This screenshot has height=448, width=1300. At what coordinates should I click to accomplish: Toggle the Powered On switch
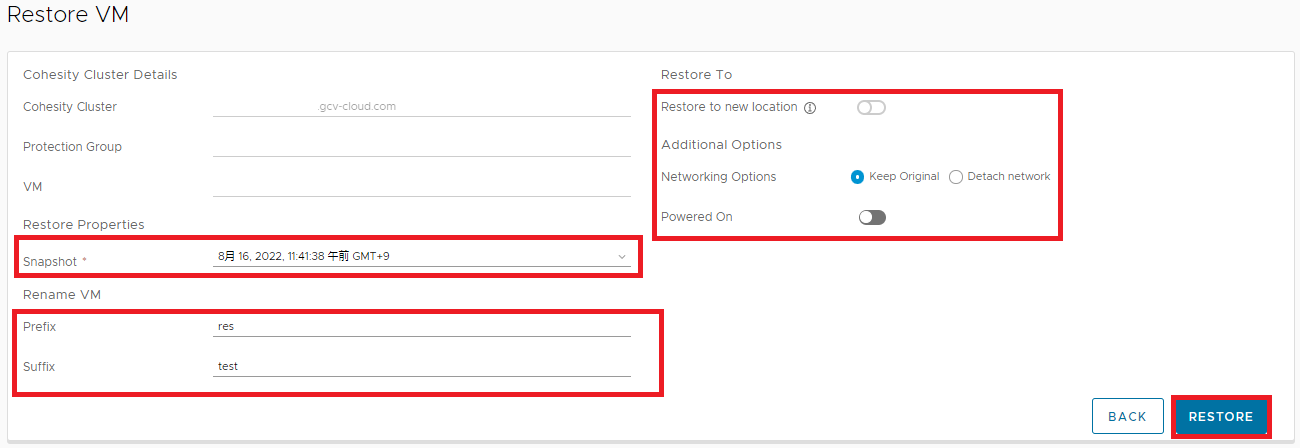point(872,217)
